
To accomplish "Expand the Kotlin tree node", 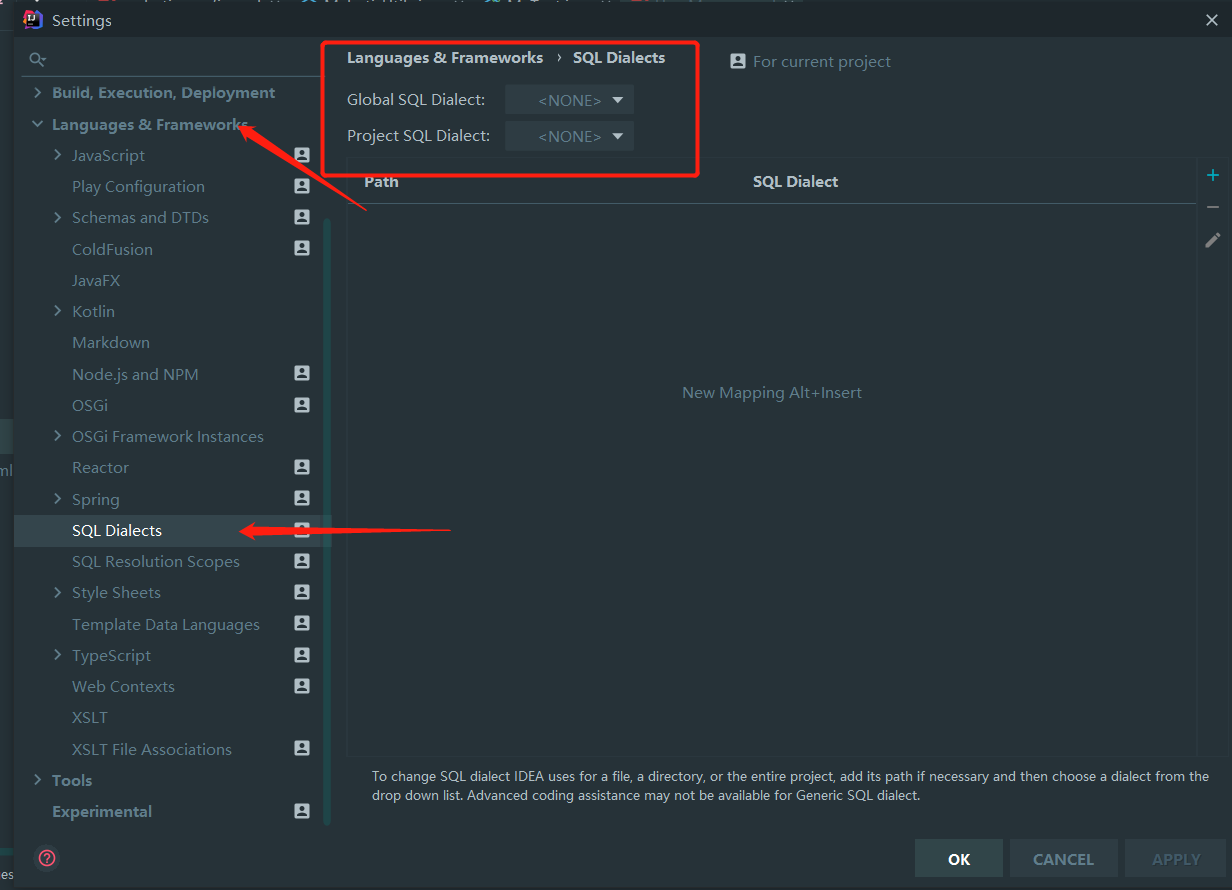I will [58, 311].
